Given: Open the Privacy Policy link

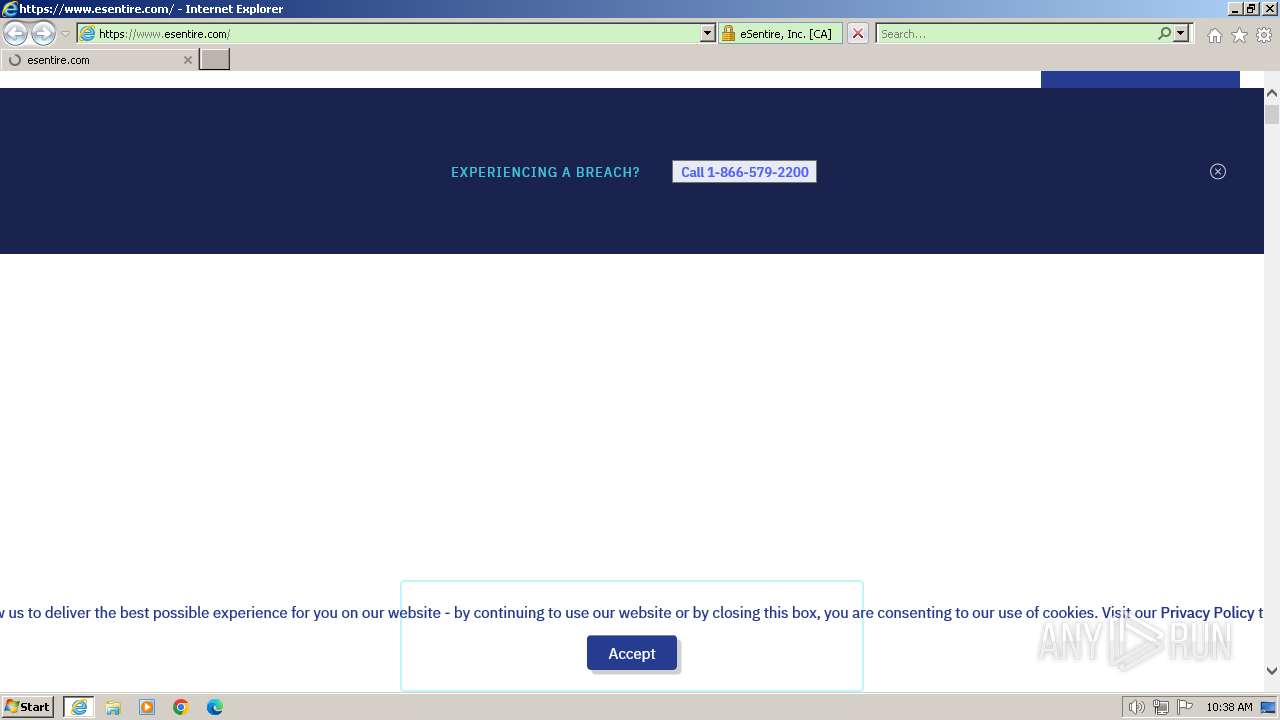Looking at the screenshot, I should pos(1207,613).
